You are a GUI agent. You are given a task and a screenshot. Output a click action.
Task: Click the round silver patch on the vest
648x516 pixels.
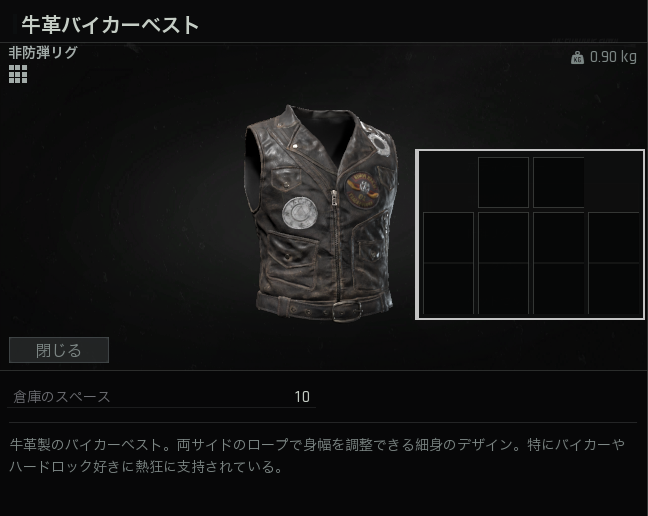point(300,213)
